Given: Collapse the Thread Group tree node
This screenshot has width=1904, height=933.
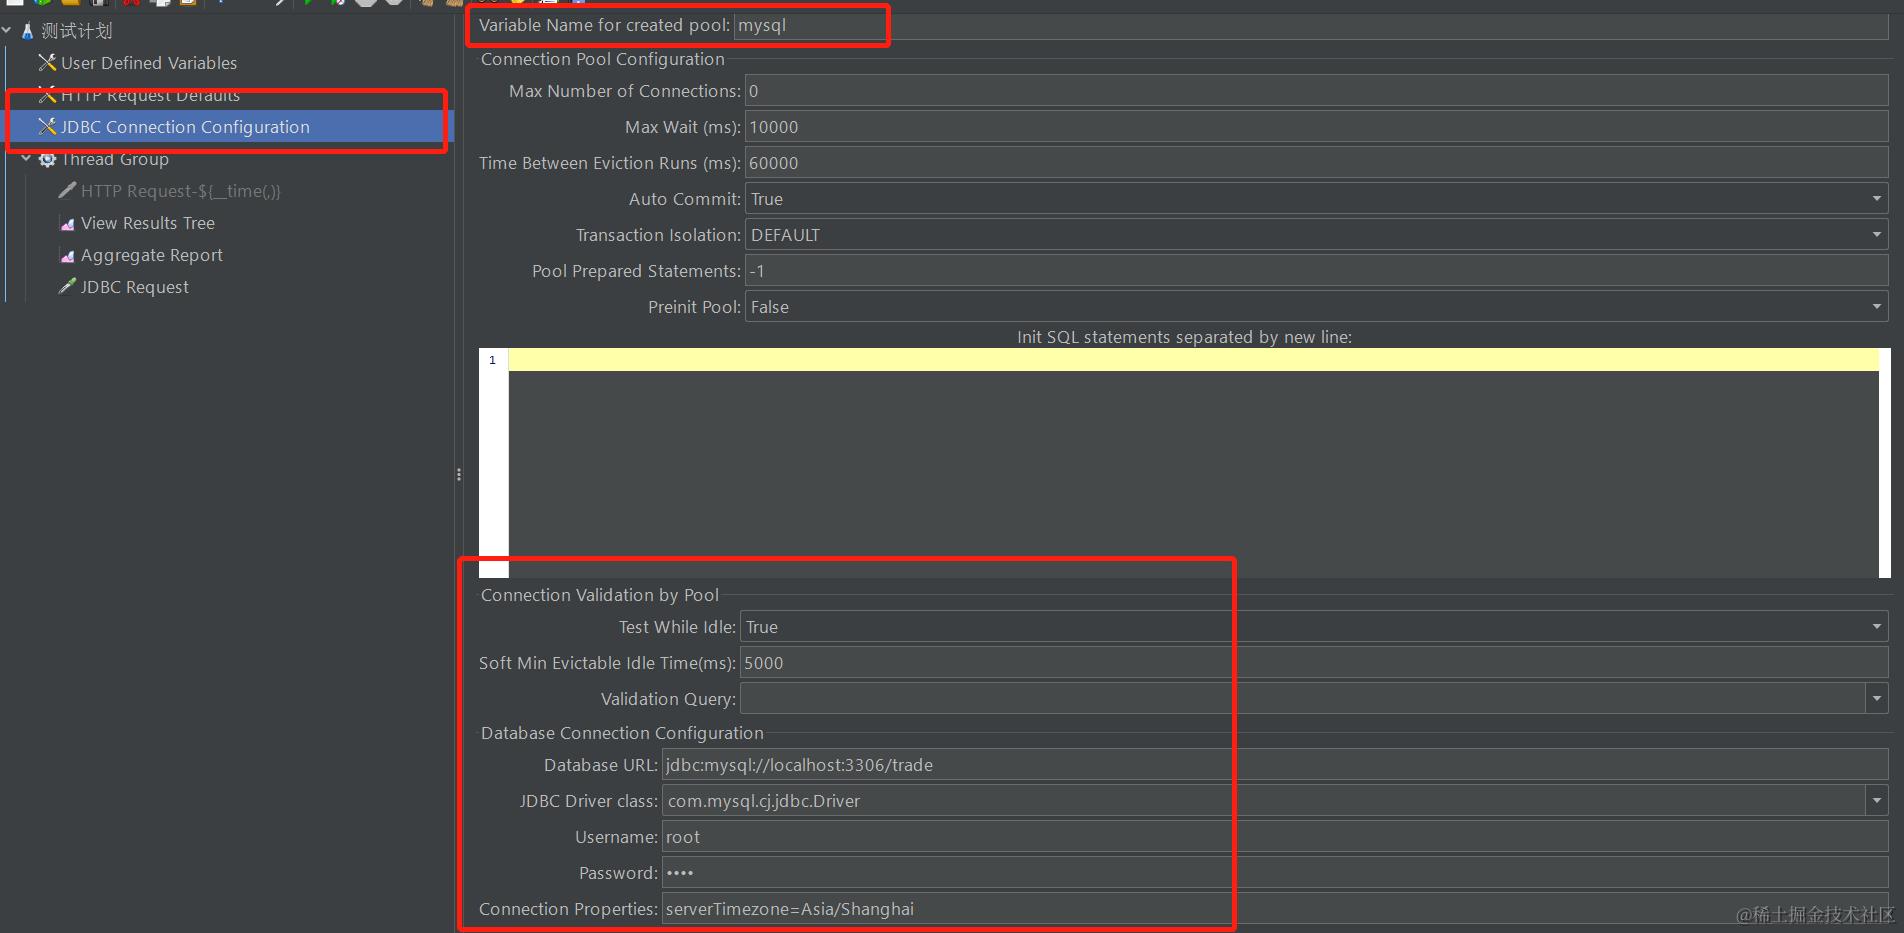Looking at the screenshot, I should pos(26,159).
